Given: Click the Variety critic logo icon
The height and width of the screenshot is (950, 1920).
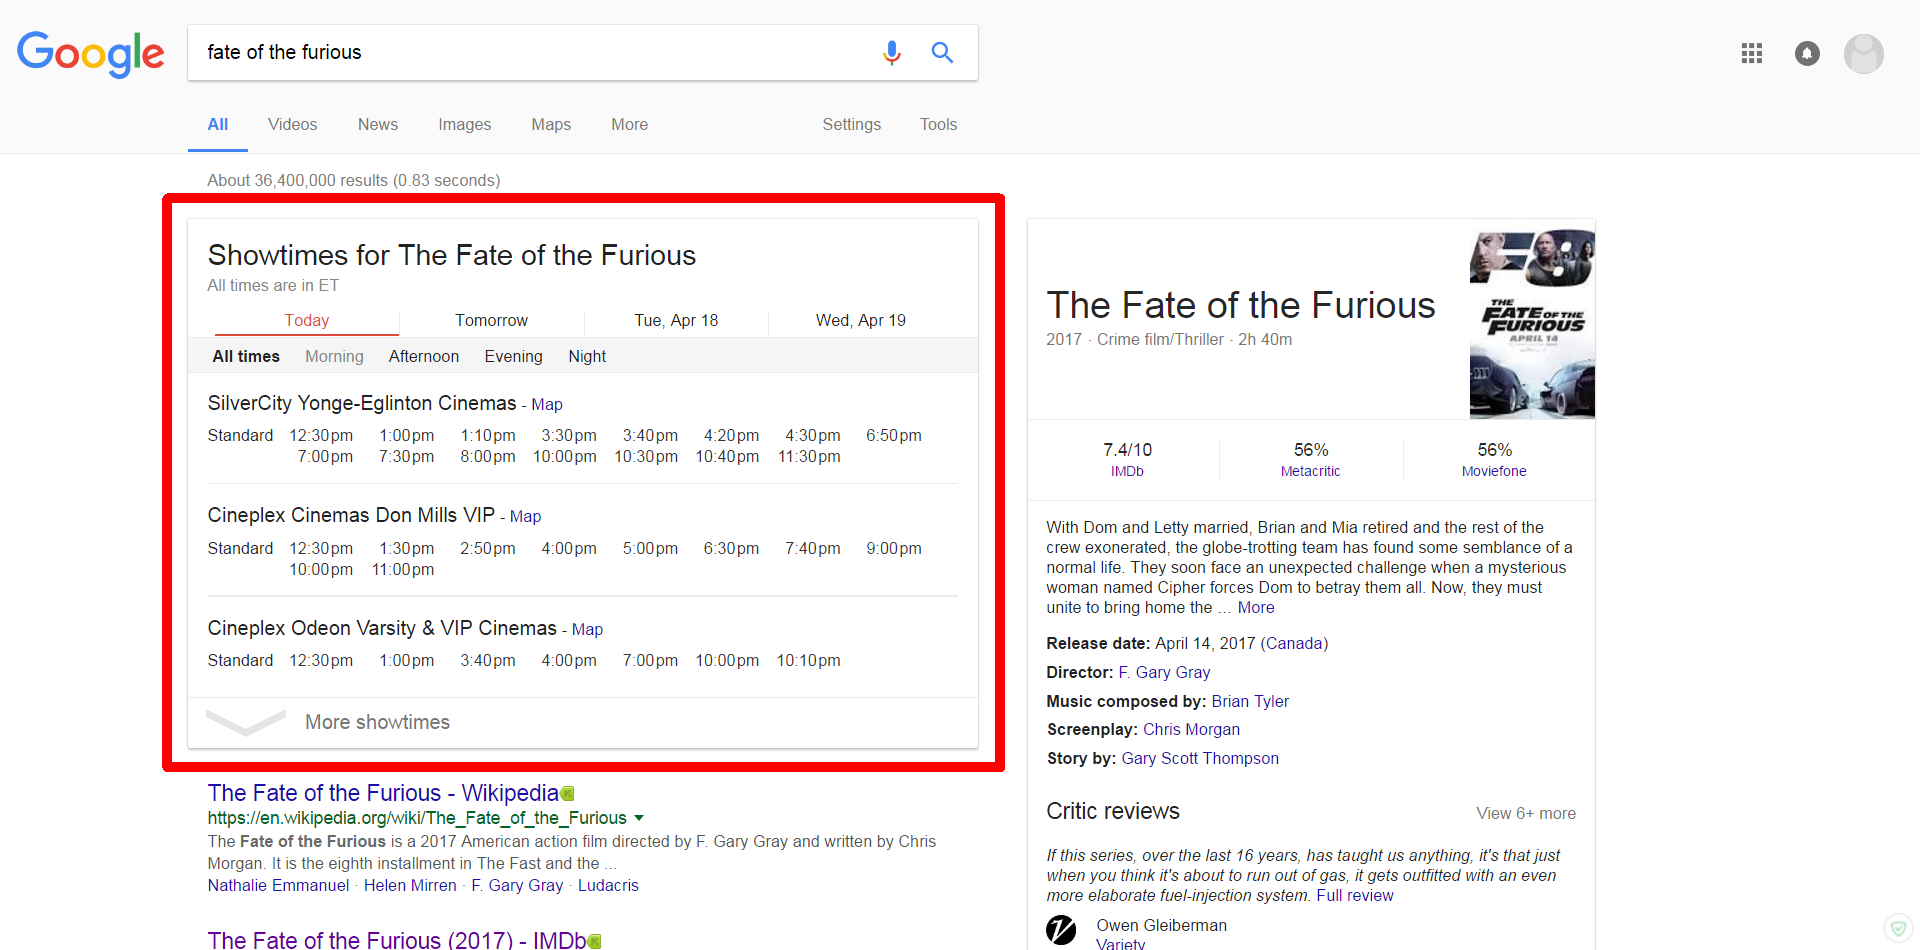Looking at the screenshot, I should [x=1061, y=930].
